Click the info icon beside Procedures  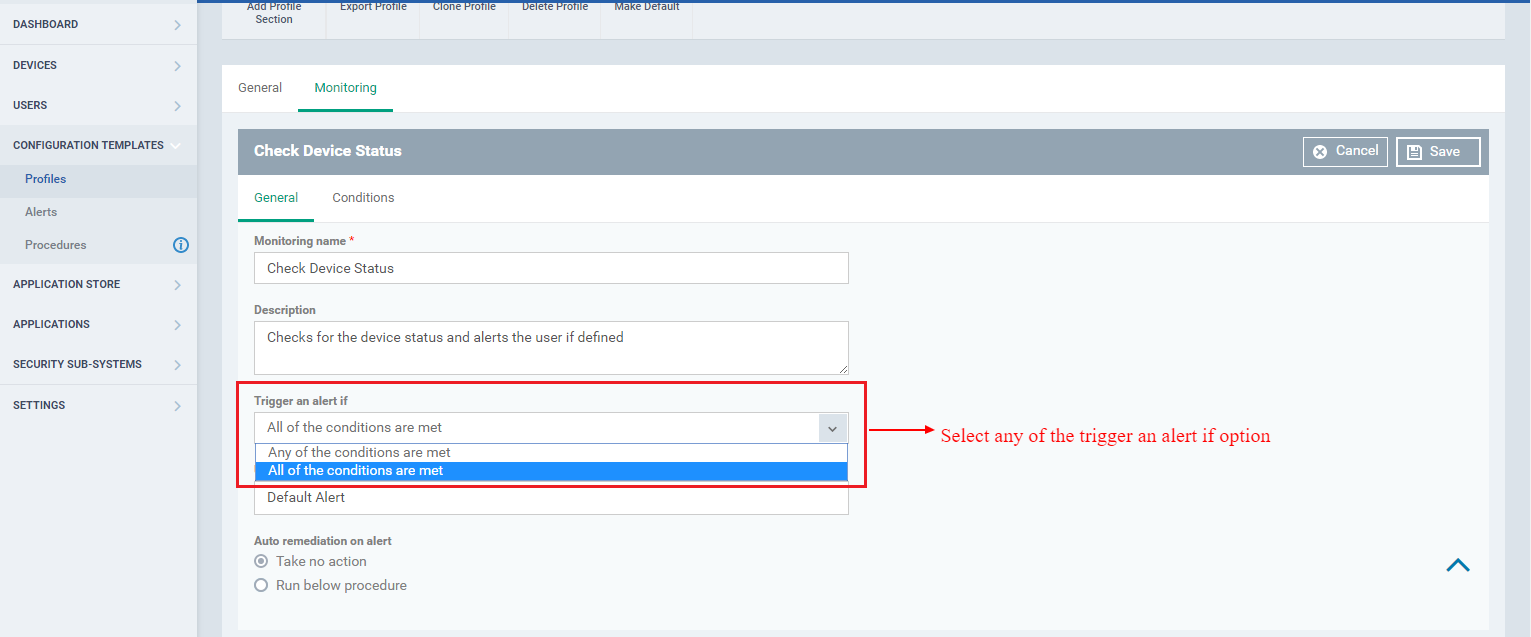181,245
